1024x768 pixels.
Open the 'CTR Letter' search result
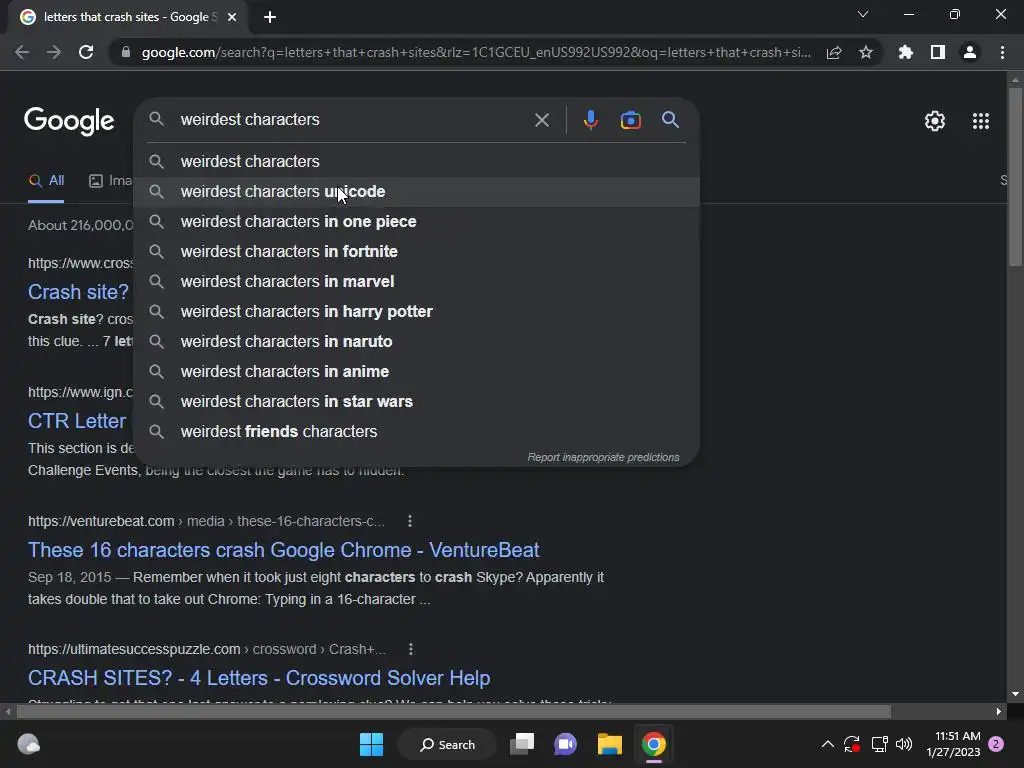coord(77,421)
